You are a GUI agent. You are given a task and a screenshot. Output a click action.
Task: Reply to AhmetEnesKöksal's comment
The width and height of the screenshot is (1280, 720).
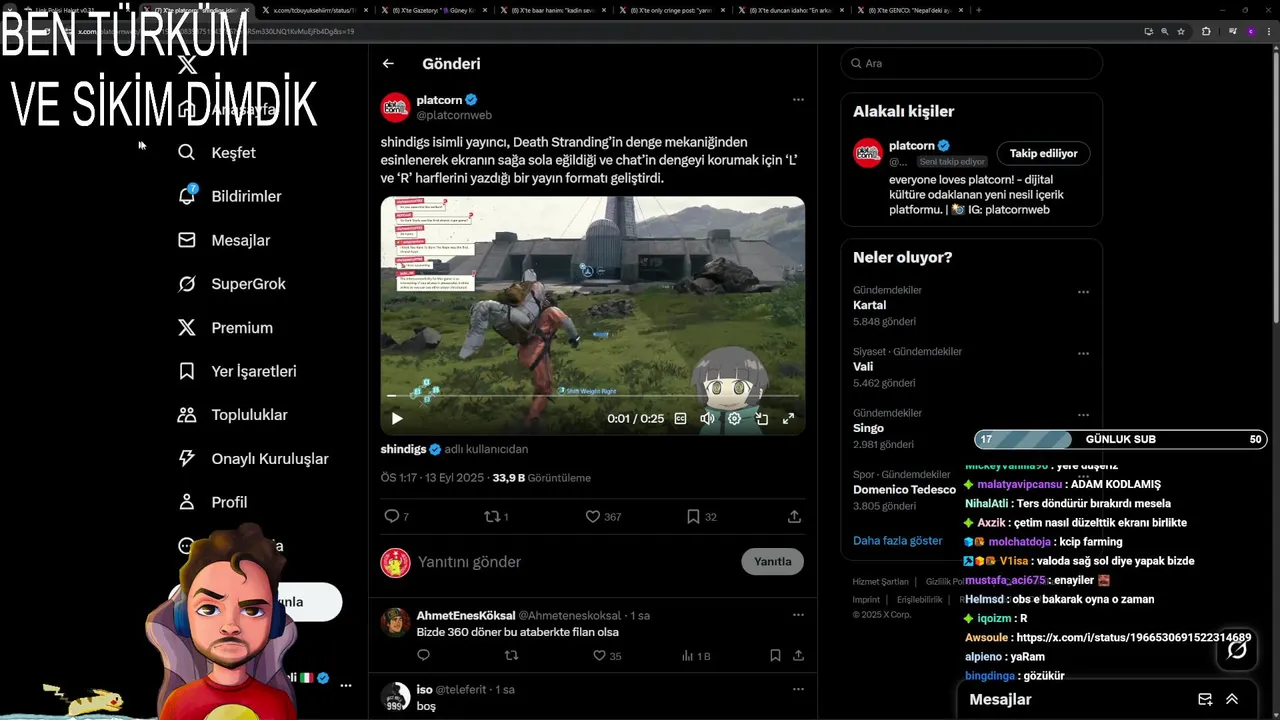[423, 656]
